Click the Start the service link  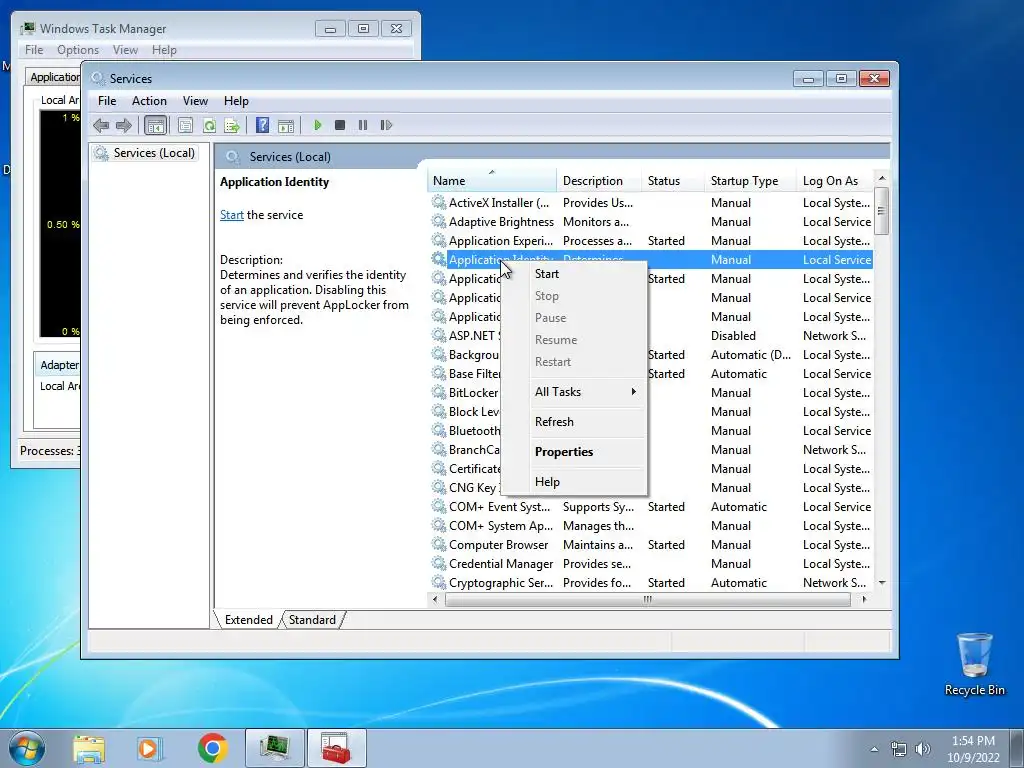point(231,215)
